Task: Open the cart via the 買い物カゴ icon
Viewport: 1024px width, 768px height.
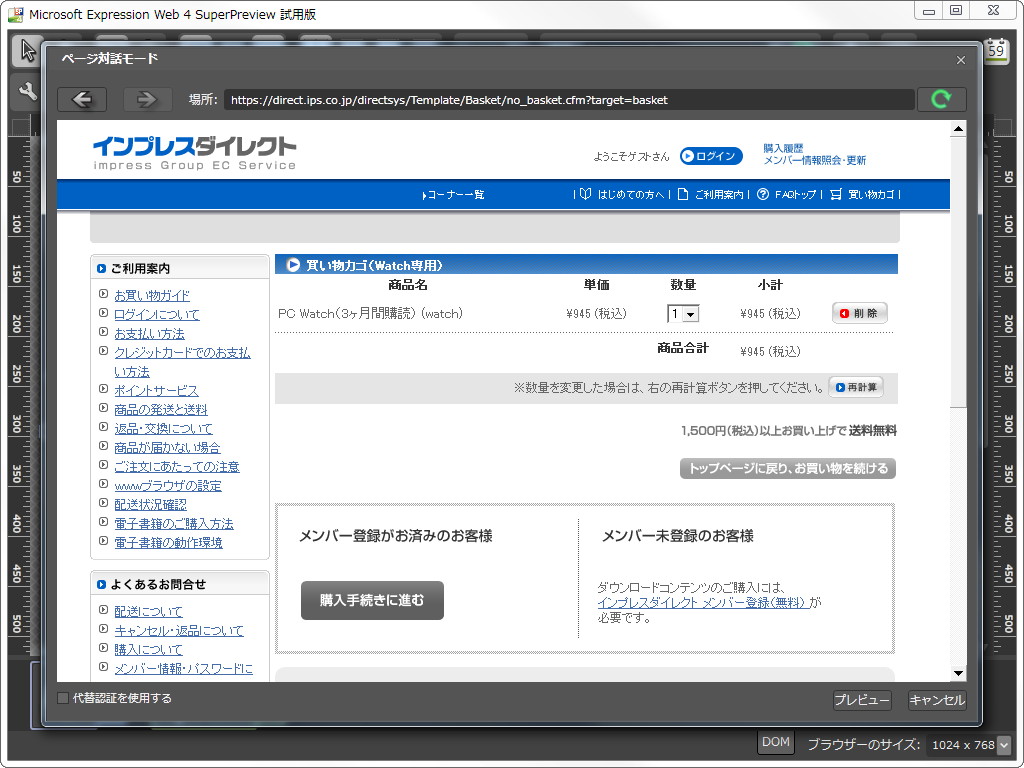Action: click(862, 195)
